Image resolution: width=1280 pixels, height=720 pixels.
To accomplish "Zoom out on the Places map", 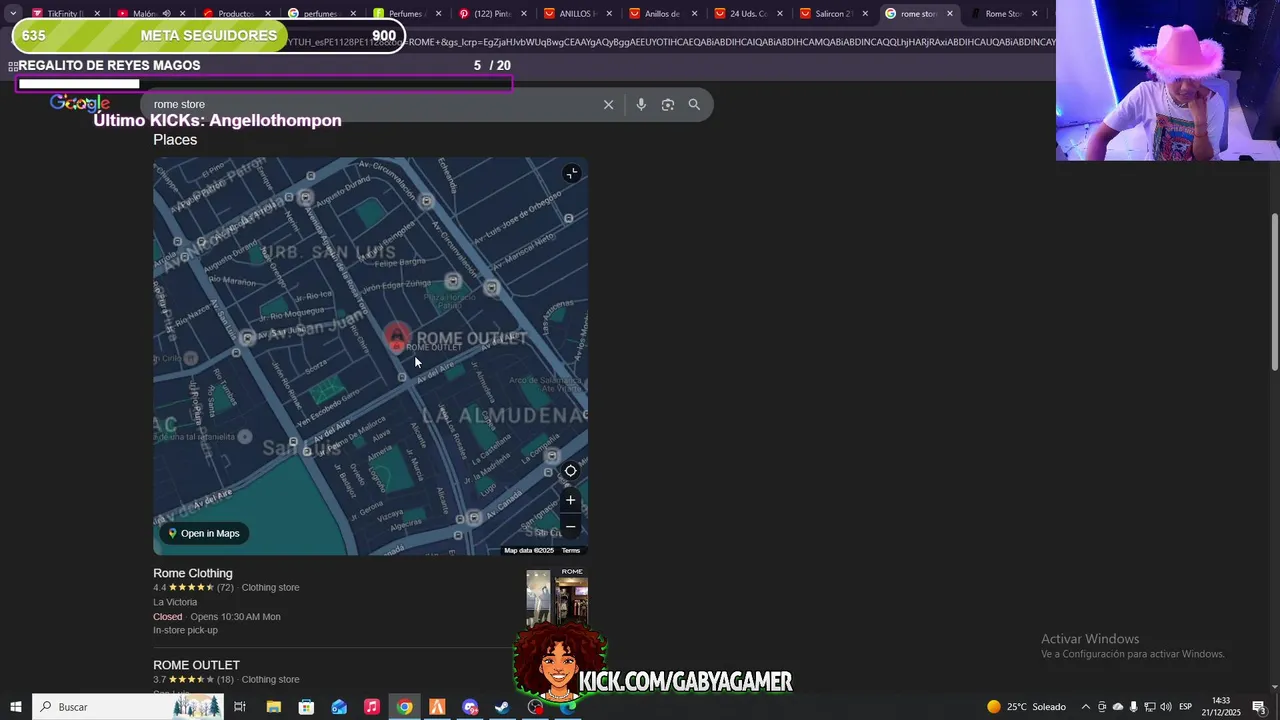I will click(x=570, y=526).
